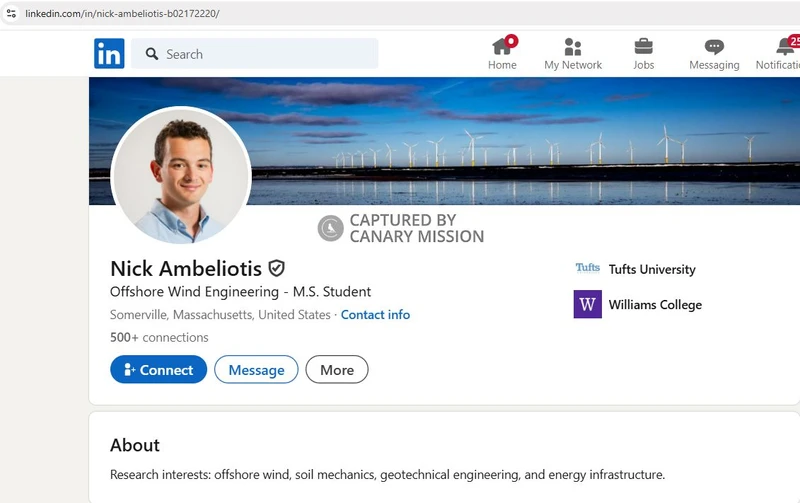Screen dimensions: 800x503
Task: View the 500+ connections link
Action: pos(159,337)
